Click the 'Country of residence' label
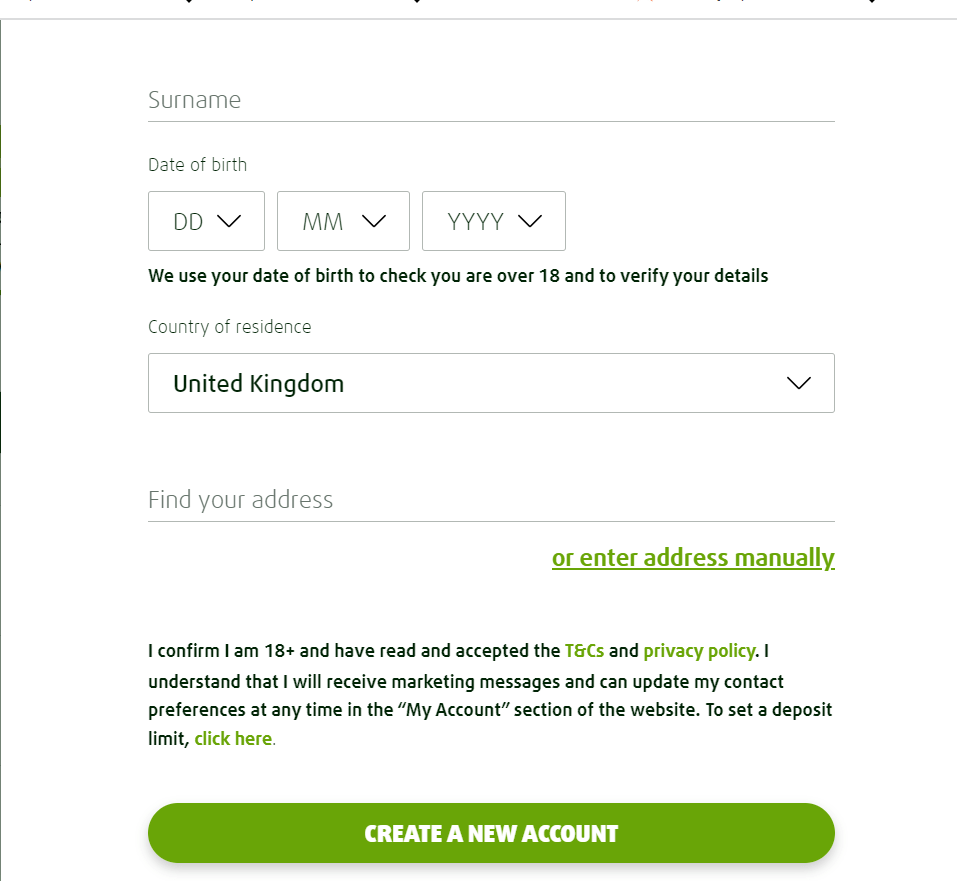Screen dimensions: 957x881 click(229, 327)
